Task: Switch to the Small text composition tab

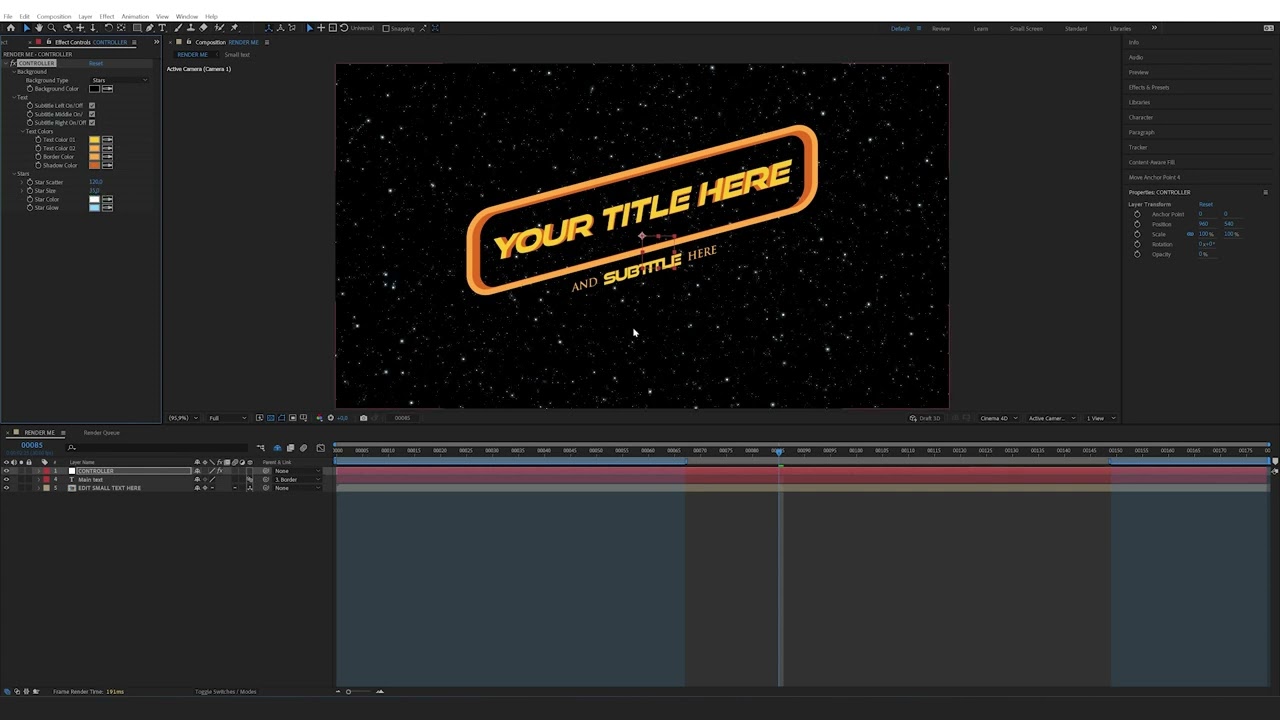Action: click(x=237, y=54)
